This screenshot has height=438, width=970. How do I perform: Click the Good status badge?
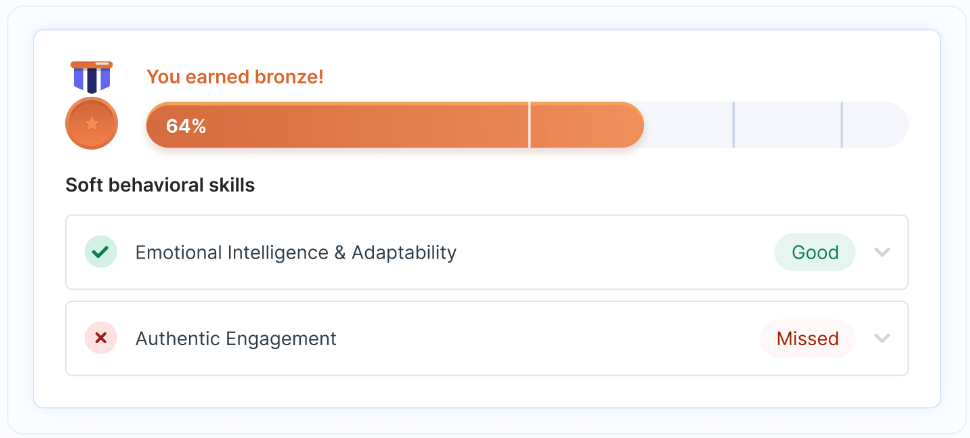[815, 252]
